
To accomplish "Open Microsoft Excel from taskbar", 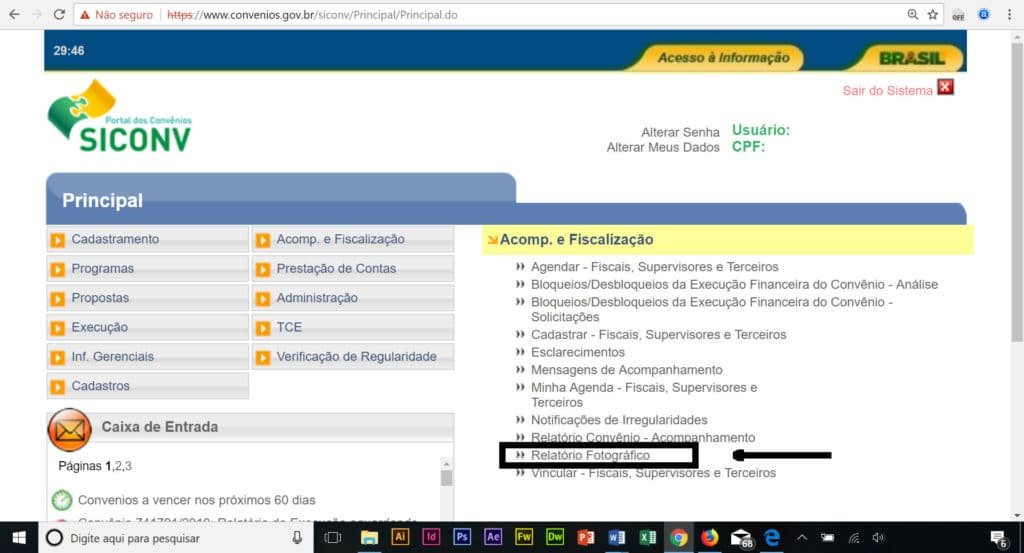I will (x=648, y=537).
